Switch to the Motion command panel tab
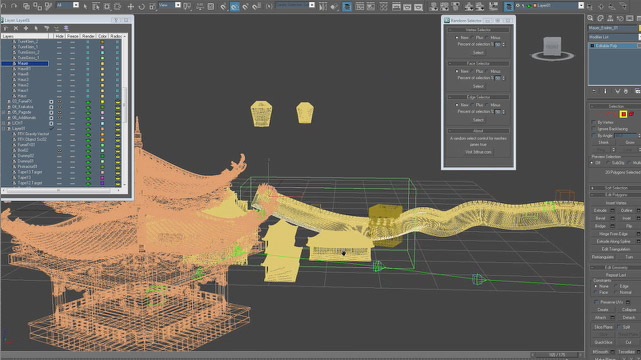 [x=620, y=18]
